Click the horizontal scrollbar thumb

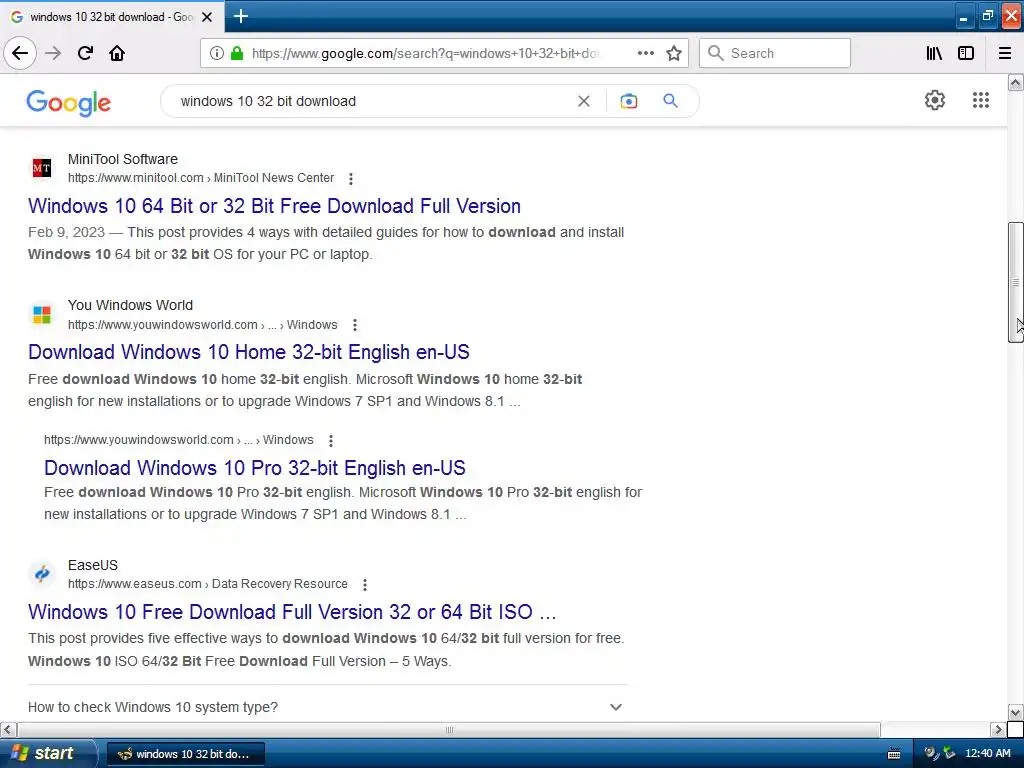(449, 729)
